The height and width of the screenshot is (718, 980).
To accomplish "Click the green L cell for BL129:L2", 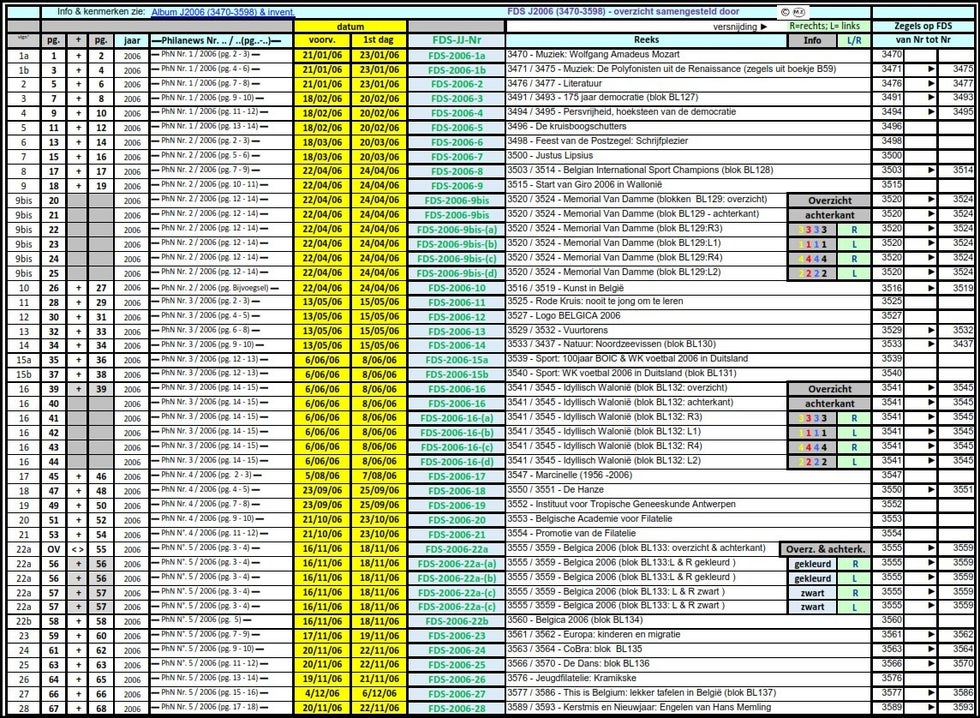I will 853,272.
